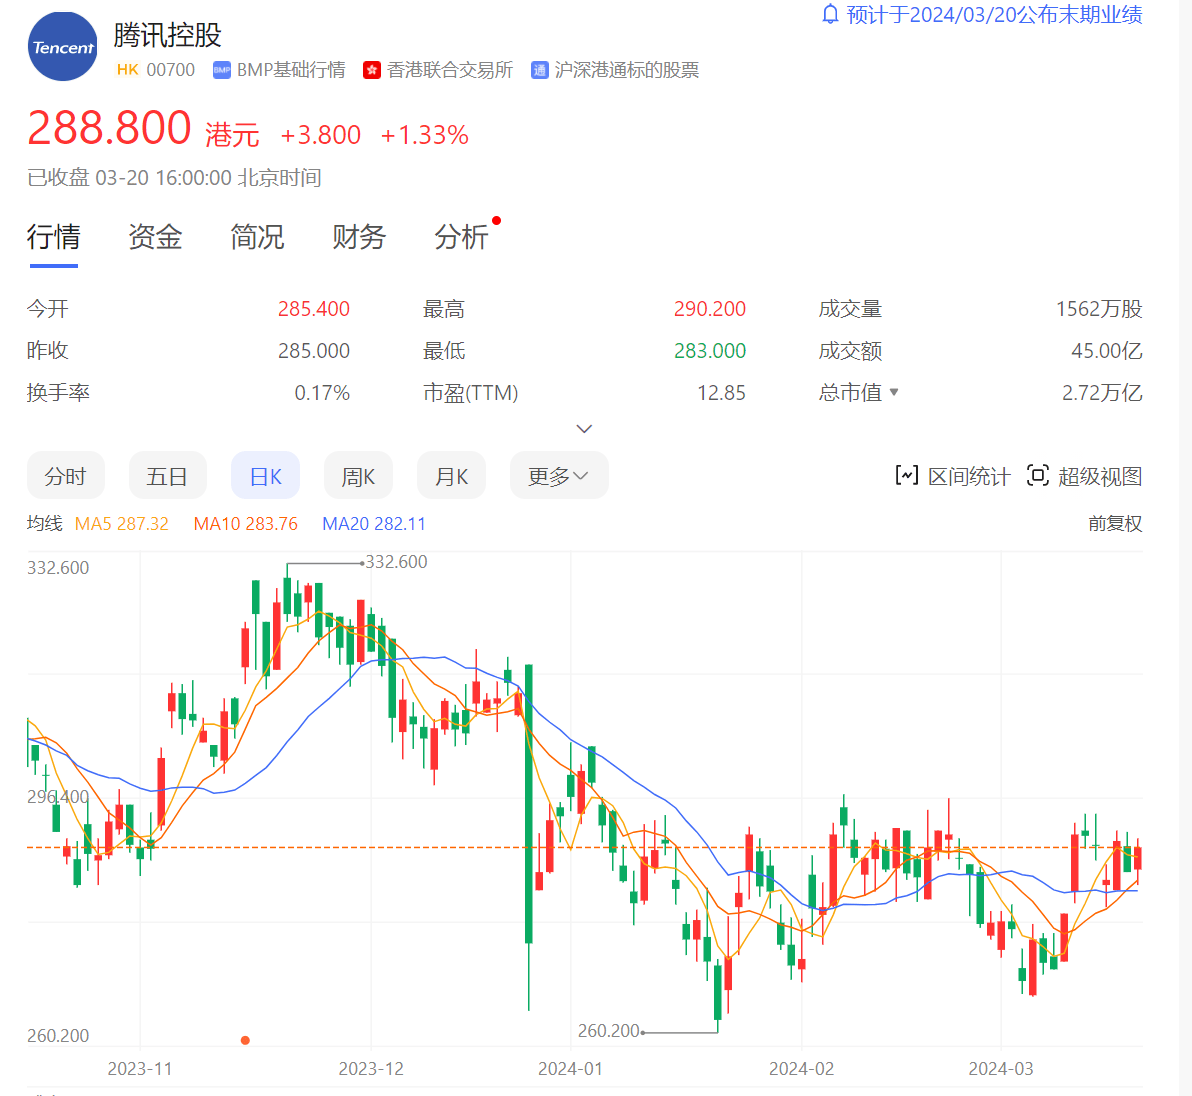Viewport: 1192px width, 1096px height.
Task: Select the 月K chart view
Action: click(451, 476)
